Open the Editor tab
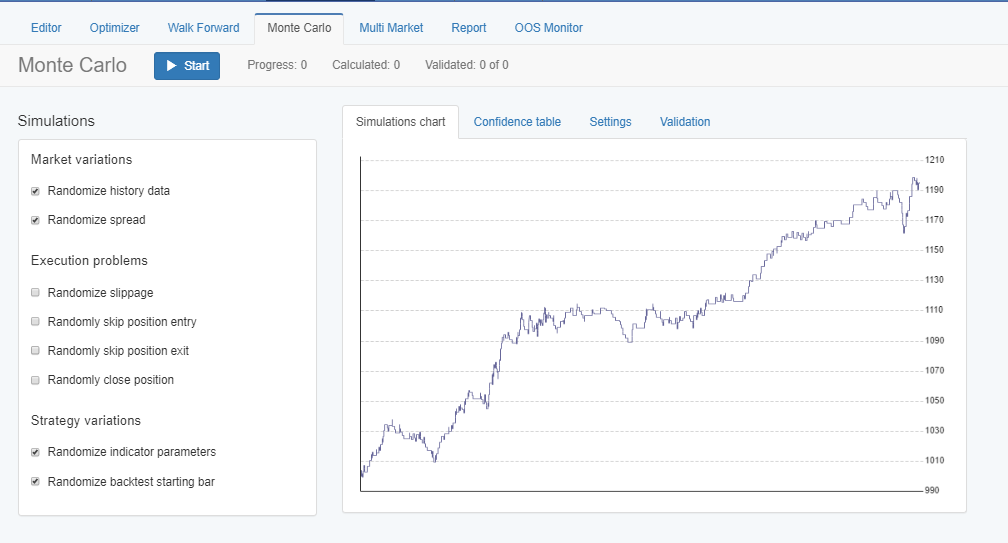 coord(46,28)
